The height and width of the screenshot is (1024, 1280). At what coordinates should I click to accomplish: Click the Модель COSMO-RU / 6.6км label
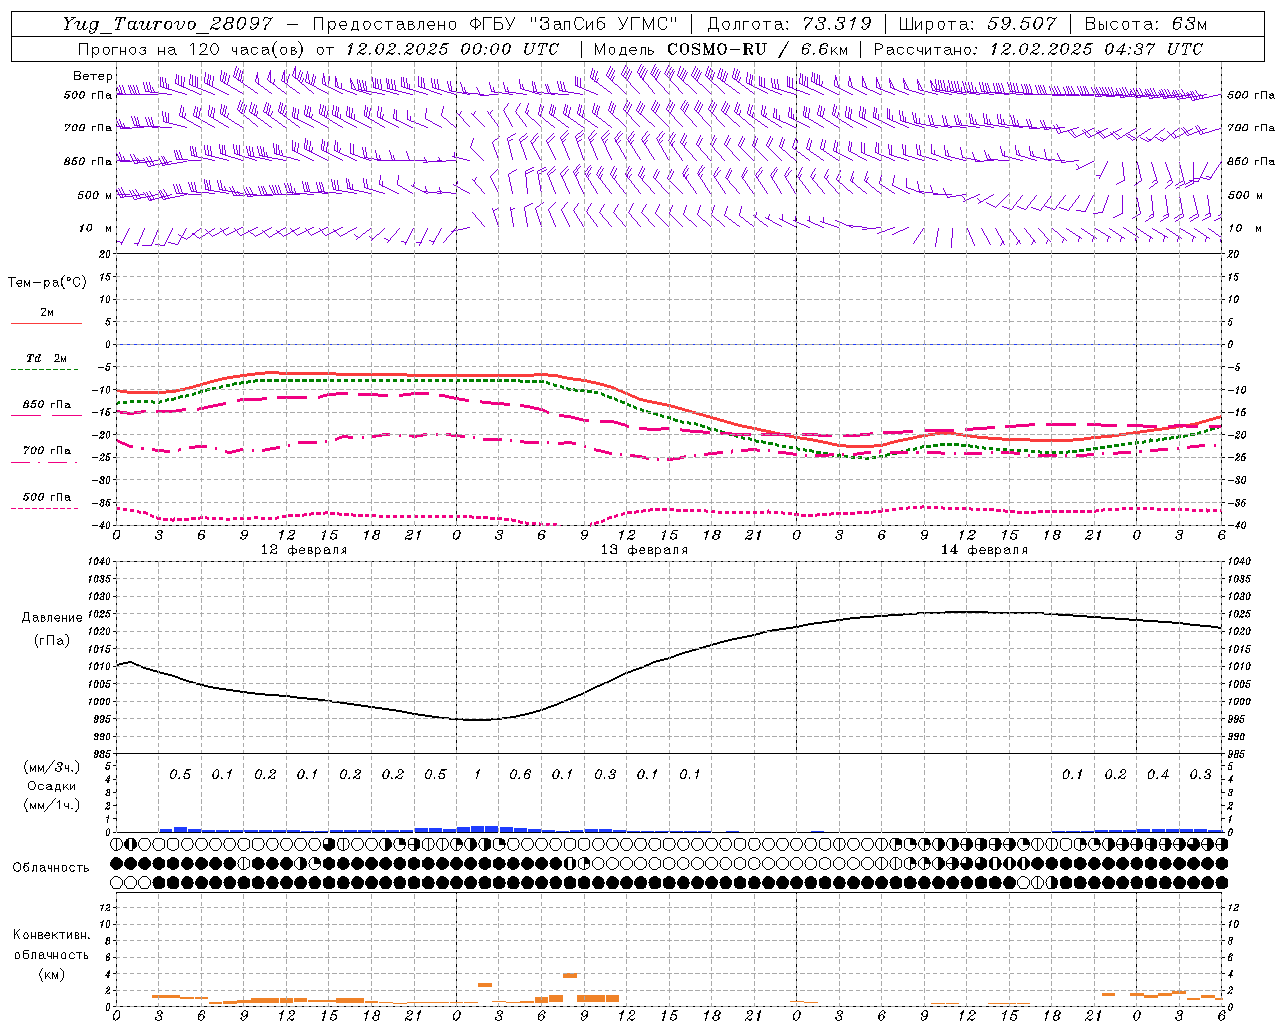(x=721, y=49)
